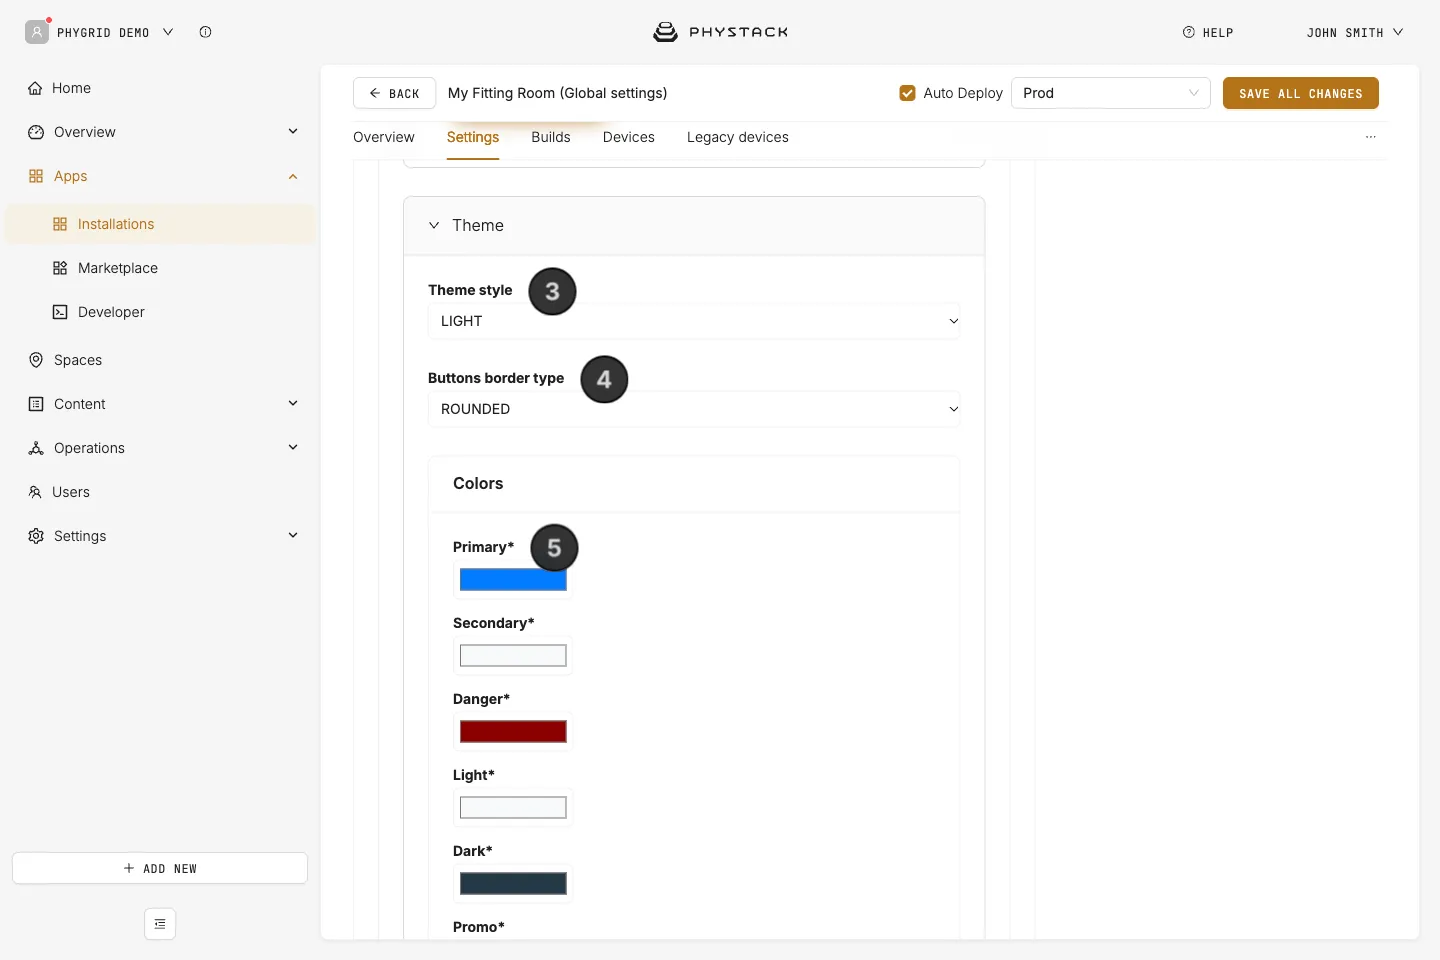
Task: Switch to the Overview tab
Action: click(x=384, y=137)
